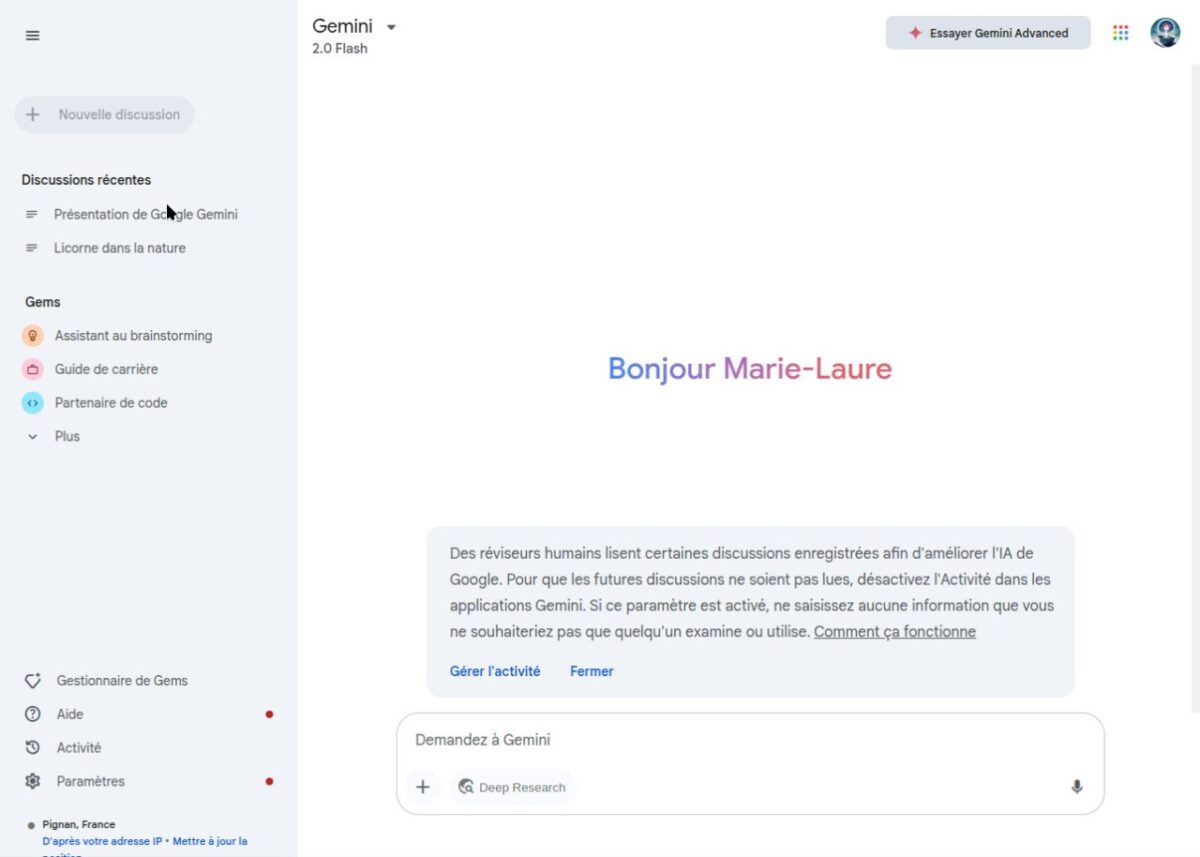1200x857 pixels.
Task: Click the code brackets icon for Partenaire de code
Action: (x=33, y=403)
